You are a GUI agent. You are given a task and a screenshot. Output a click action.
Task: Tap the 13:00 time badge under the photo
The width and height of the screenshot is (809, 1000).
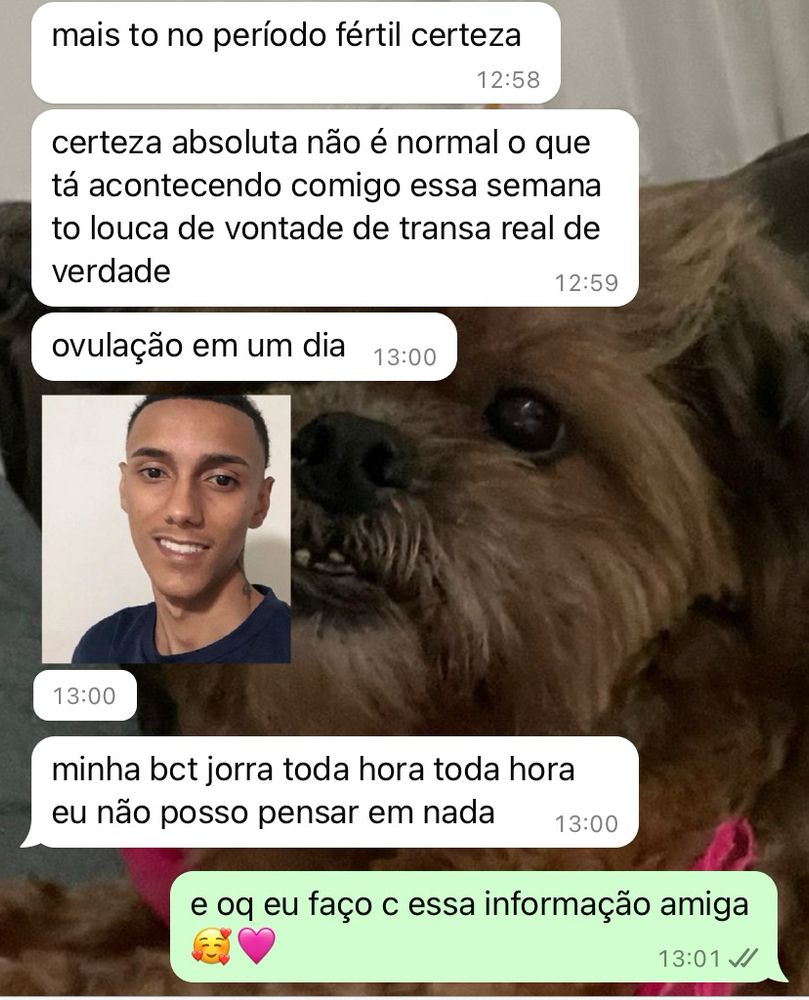(x=85, y=696)
